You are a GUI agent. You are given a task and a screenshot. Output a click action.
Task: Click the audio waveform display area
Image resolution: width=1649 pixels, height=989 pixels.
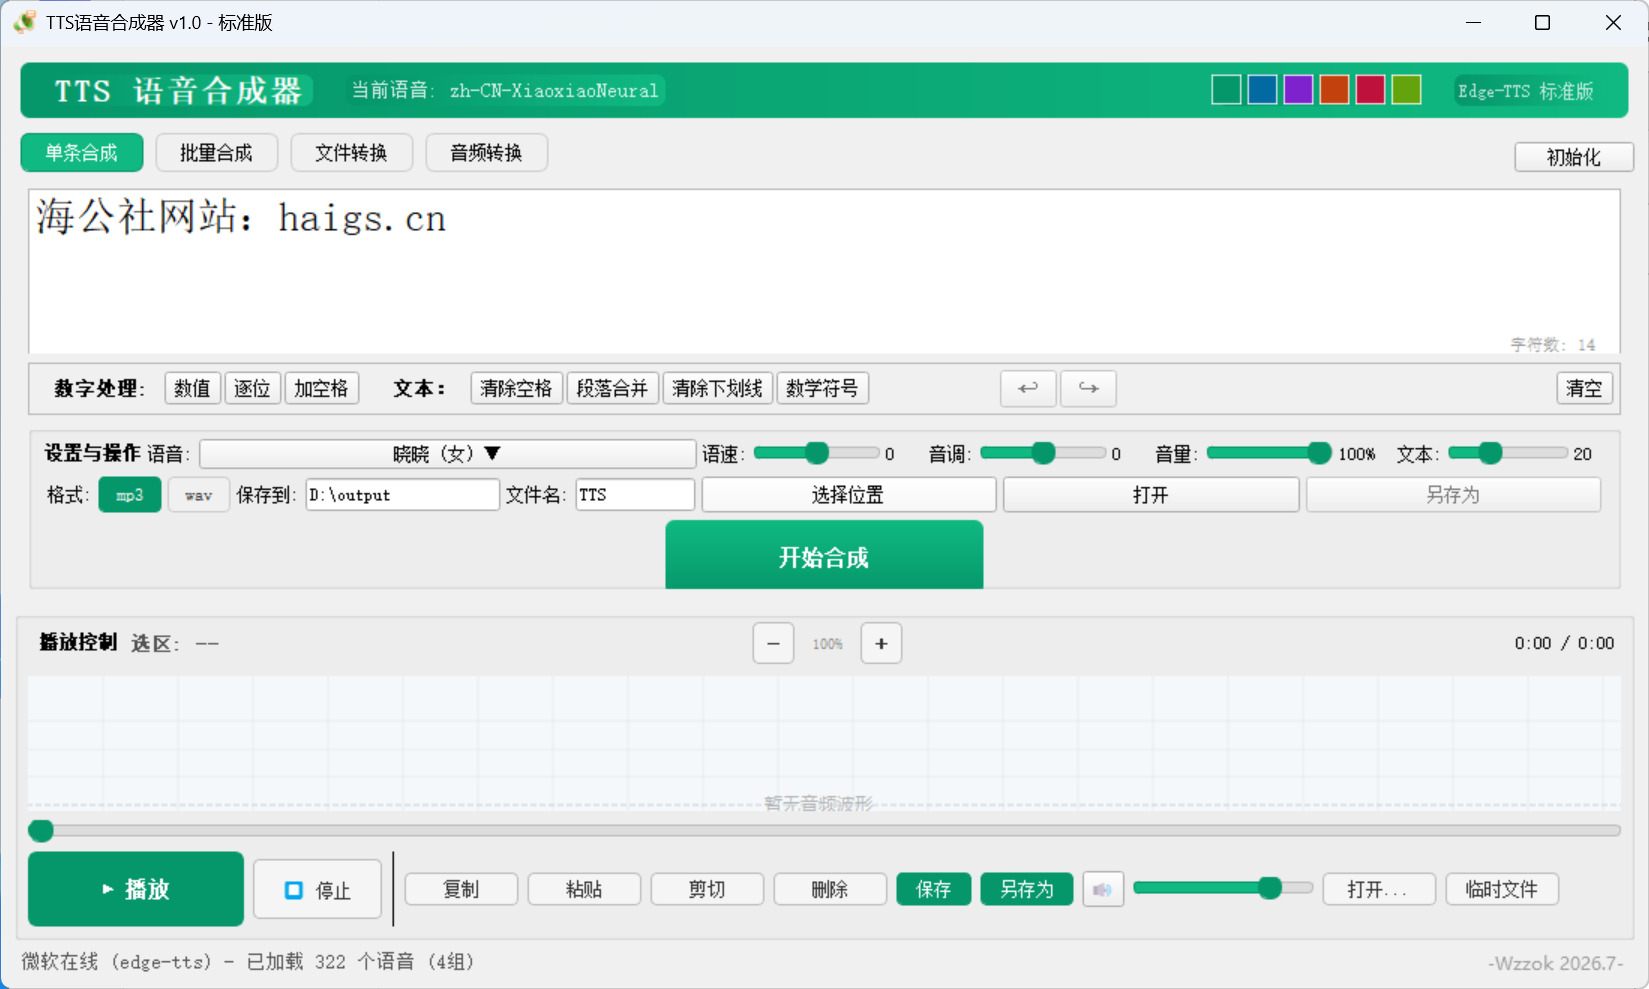pos(824,742)
